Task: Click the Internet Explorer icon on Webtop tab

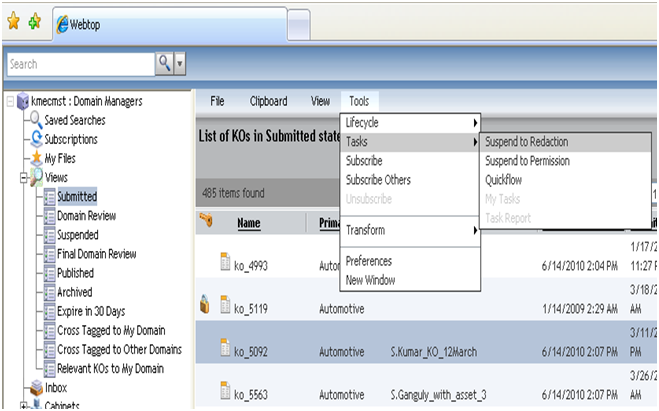Action: tap(62, 24)
